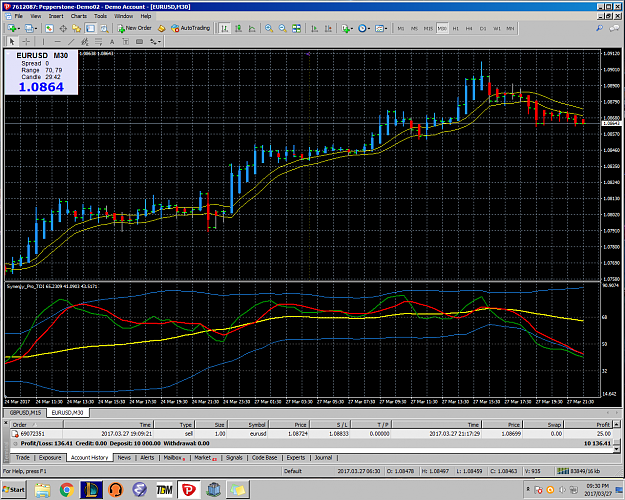Open the View menu
Viewport: 625px width, 500px height.
(x=36, y=16)
